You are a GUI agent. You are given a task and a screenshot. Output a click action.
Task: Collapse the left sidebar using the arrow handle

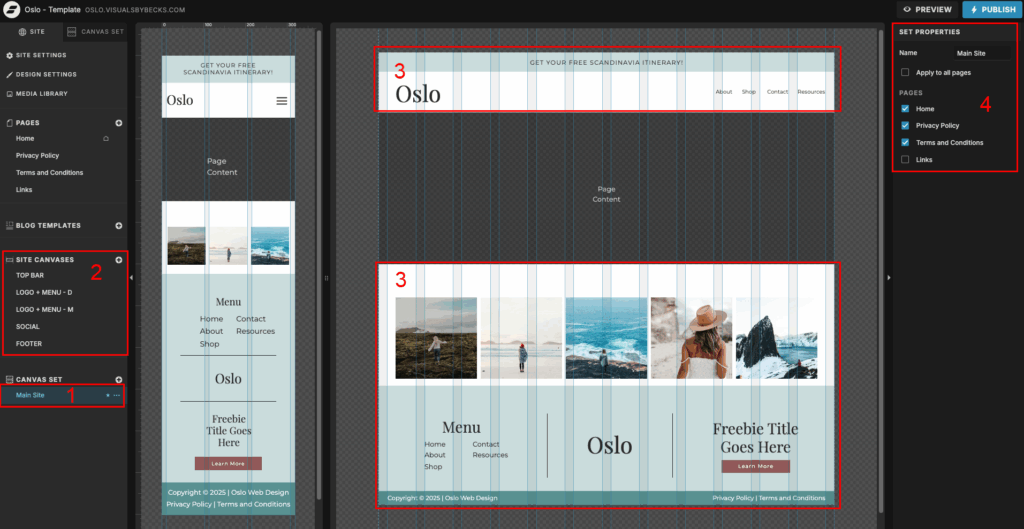(132, 277)
